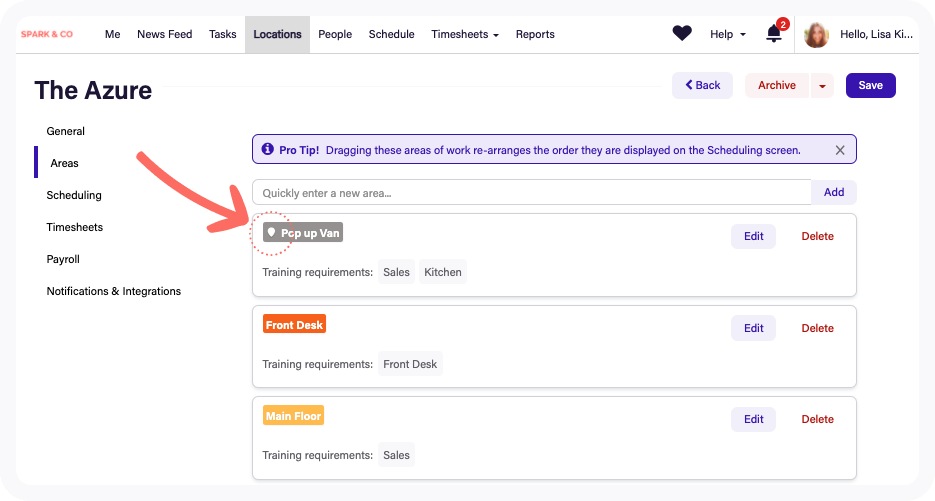
Task: Open the Timesheets sidebar section
Action: point(75,227)
